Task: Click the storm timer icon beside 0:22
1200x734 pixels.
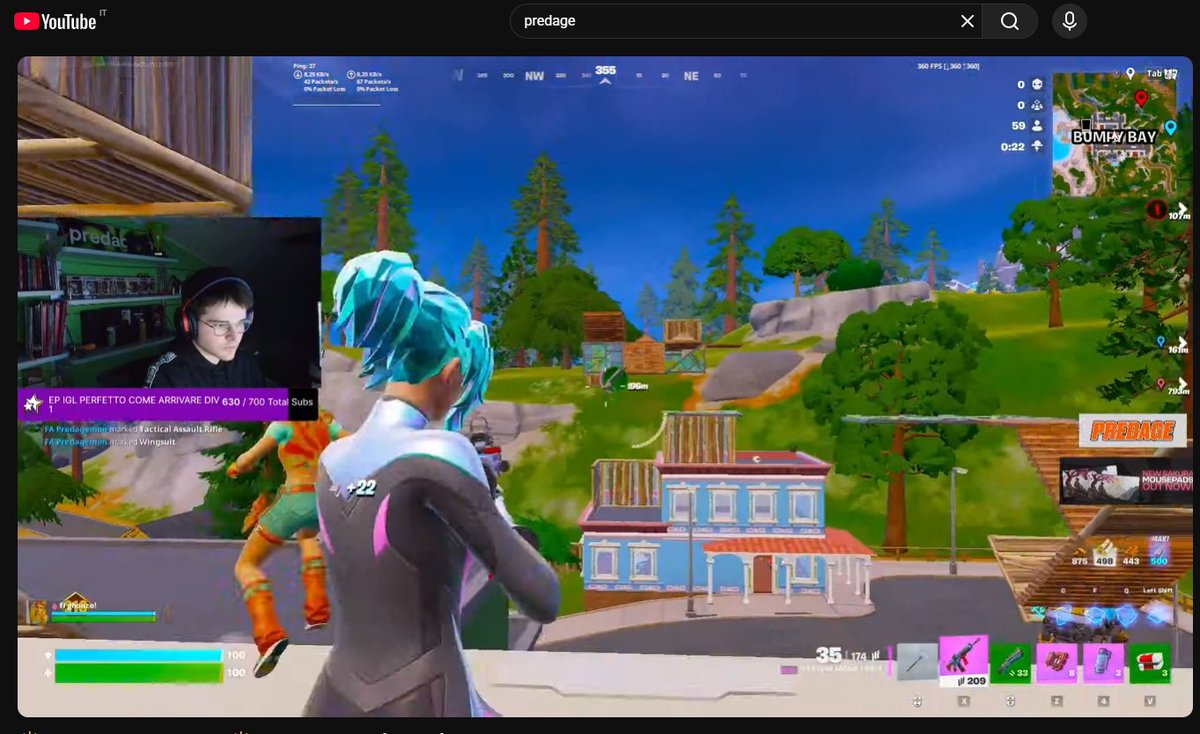Action: click(1037, 146)
